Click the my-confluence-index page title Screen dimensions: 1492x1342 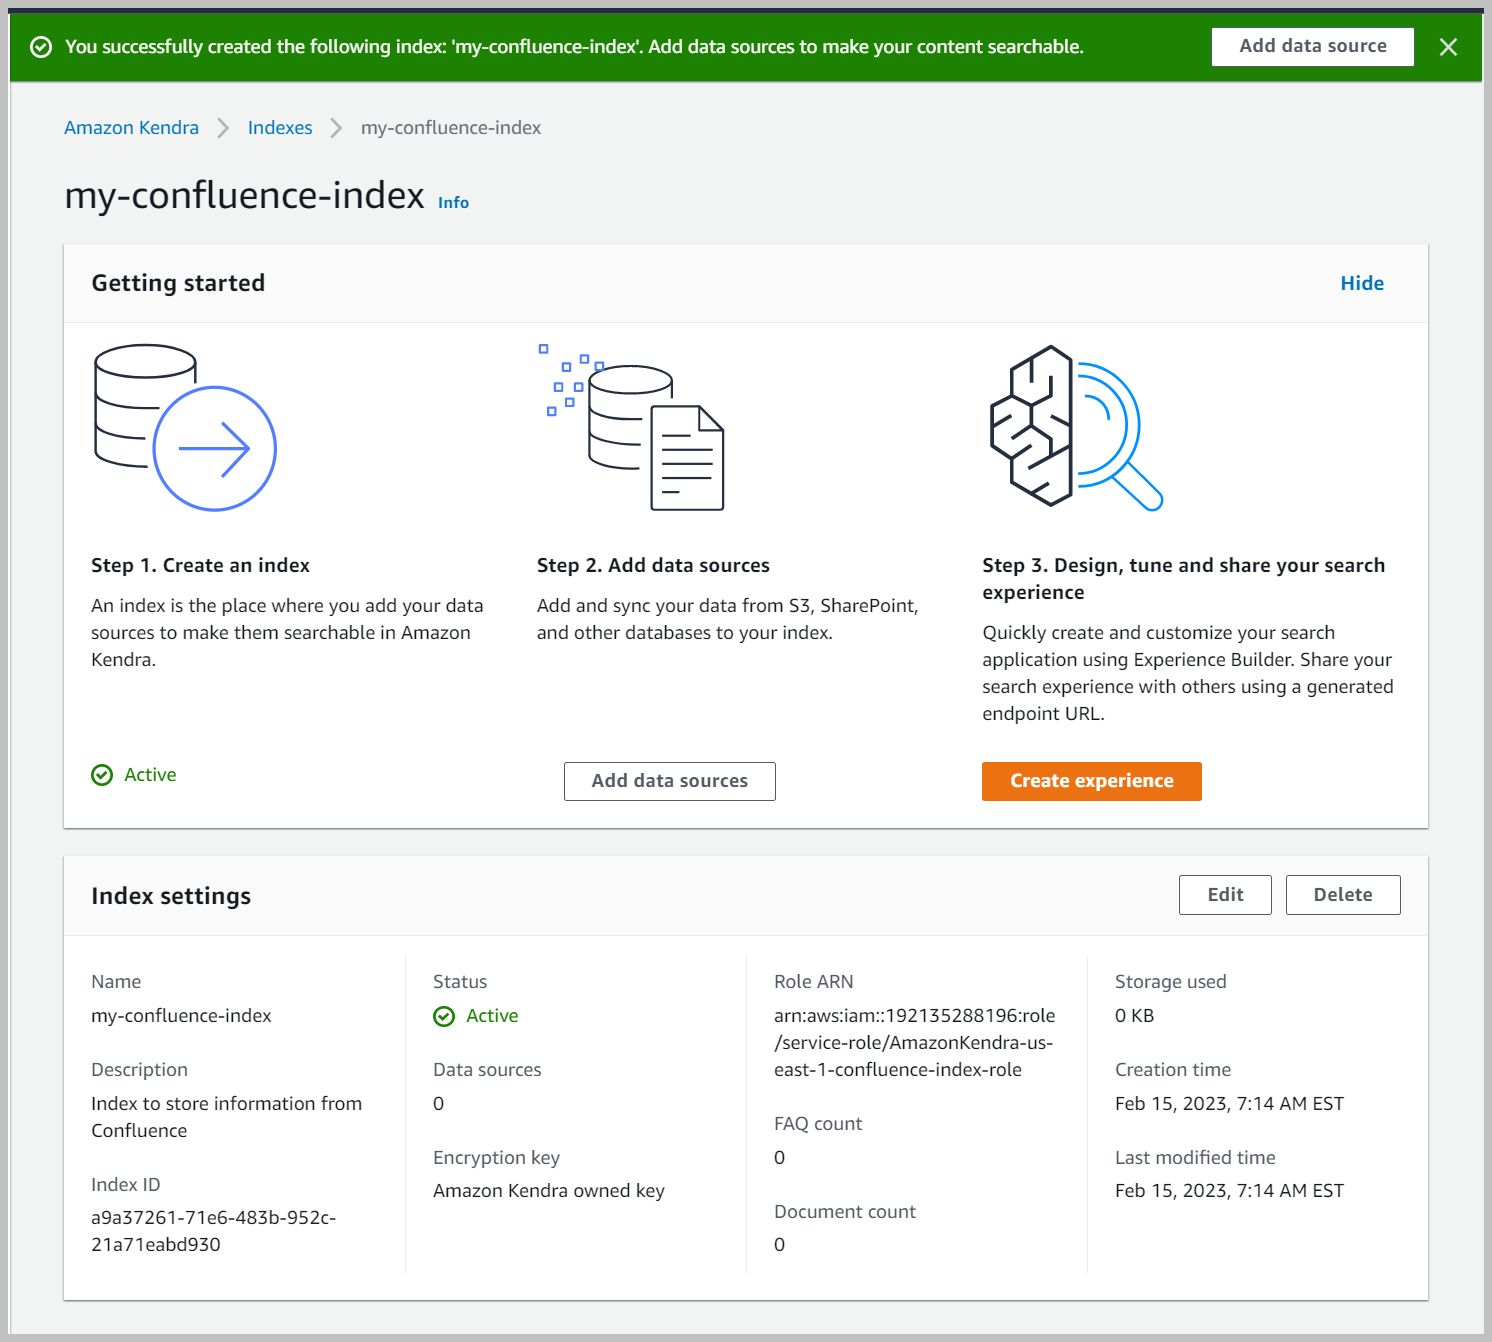[x=244, y=195]
